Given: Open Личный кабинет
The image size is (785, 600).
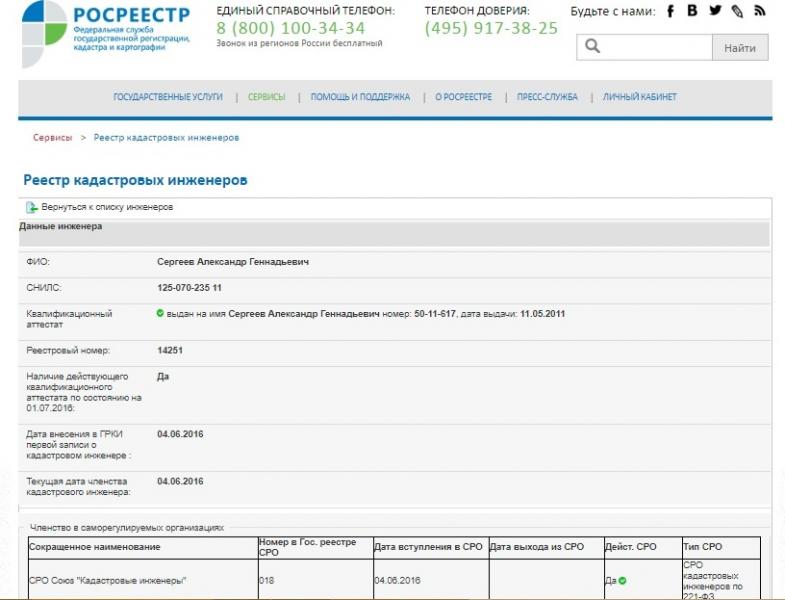Looking at the screenshot, I should (639, 97).
